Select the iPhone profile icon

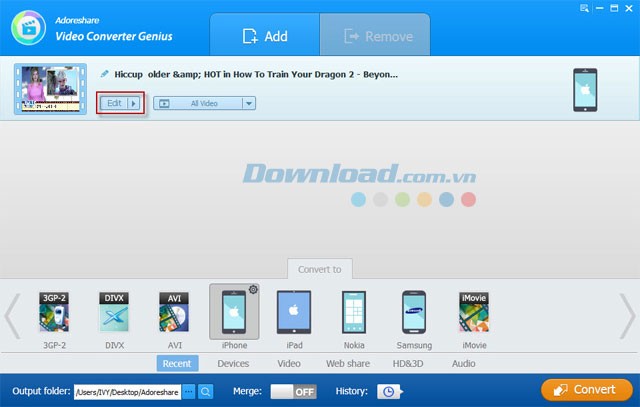point(234,312)
